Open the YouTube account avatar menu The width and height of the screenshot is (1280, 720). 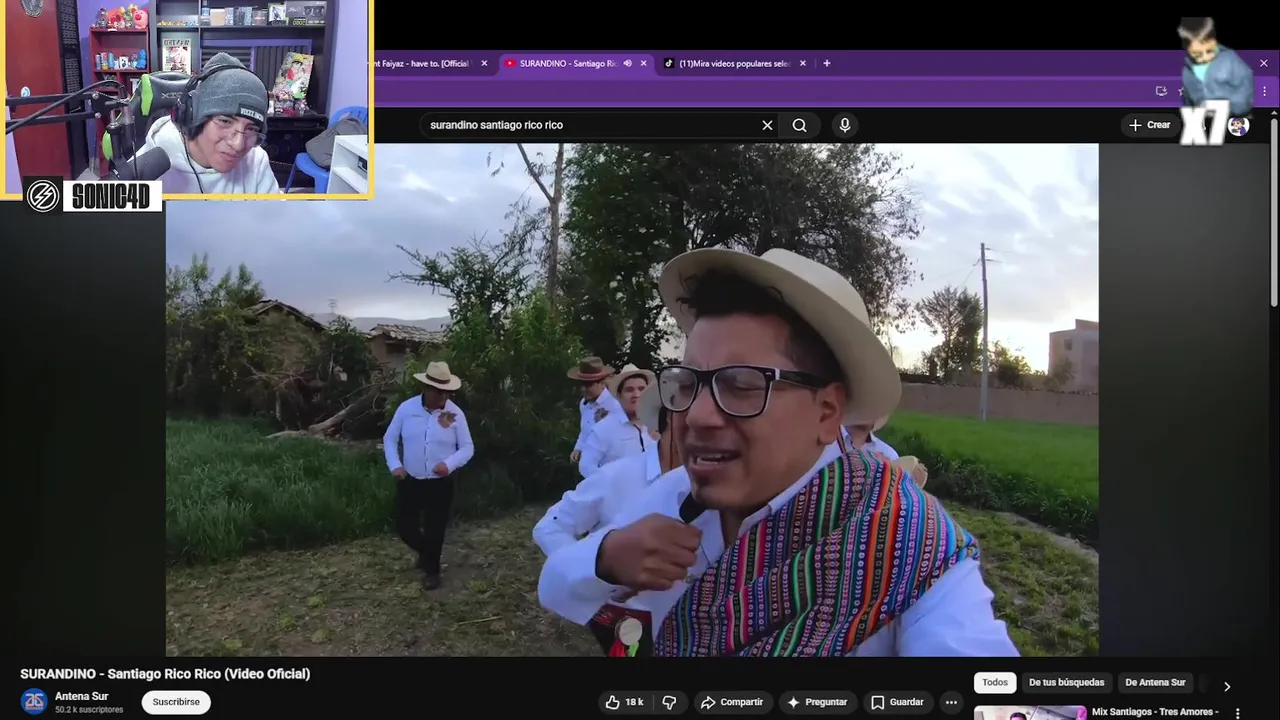pos(1238,125)
